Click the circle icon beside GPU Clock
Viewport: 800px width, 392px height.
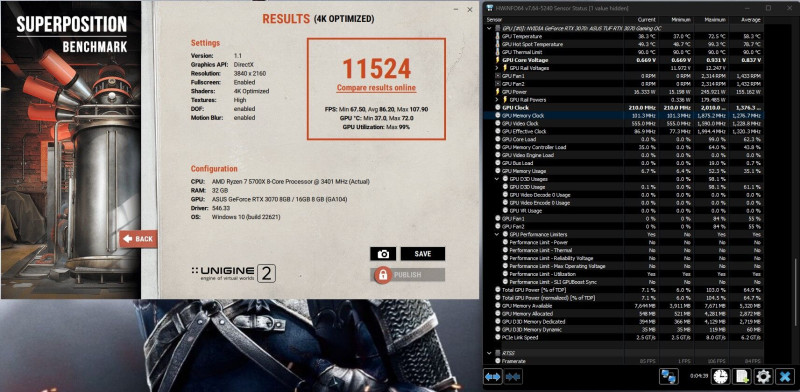click(497, 108)
